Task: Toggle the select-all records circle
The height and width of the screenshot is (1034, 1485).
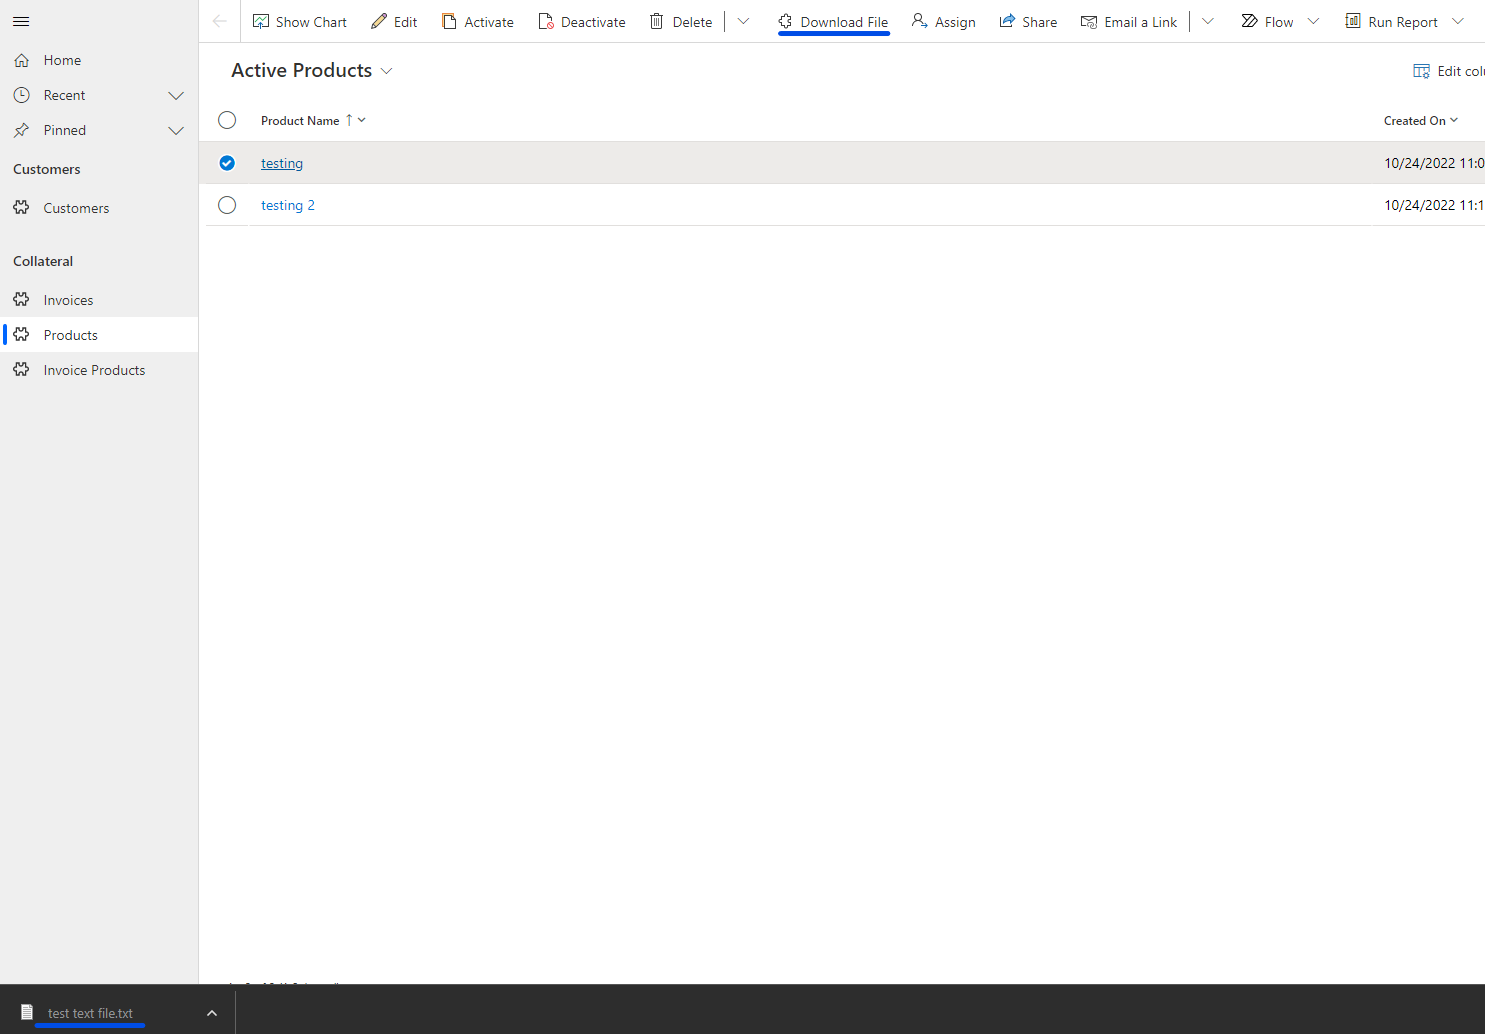Action: tap(227, 119)
